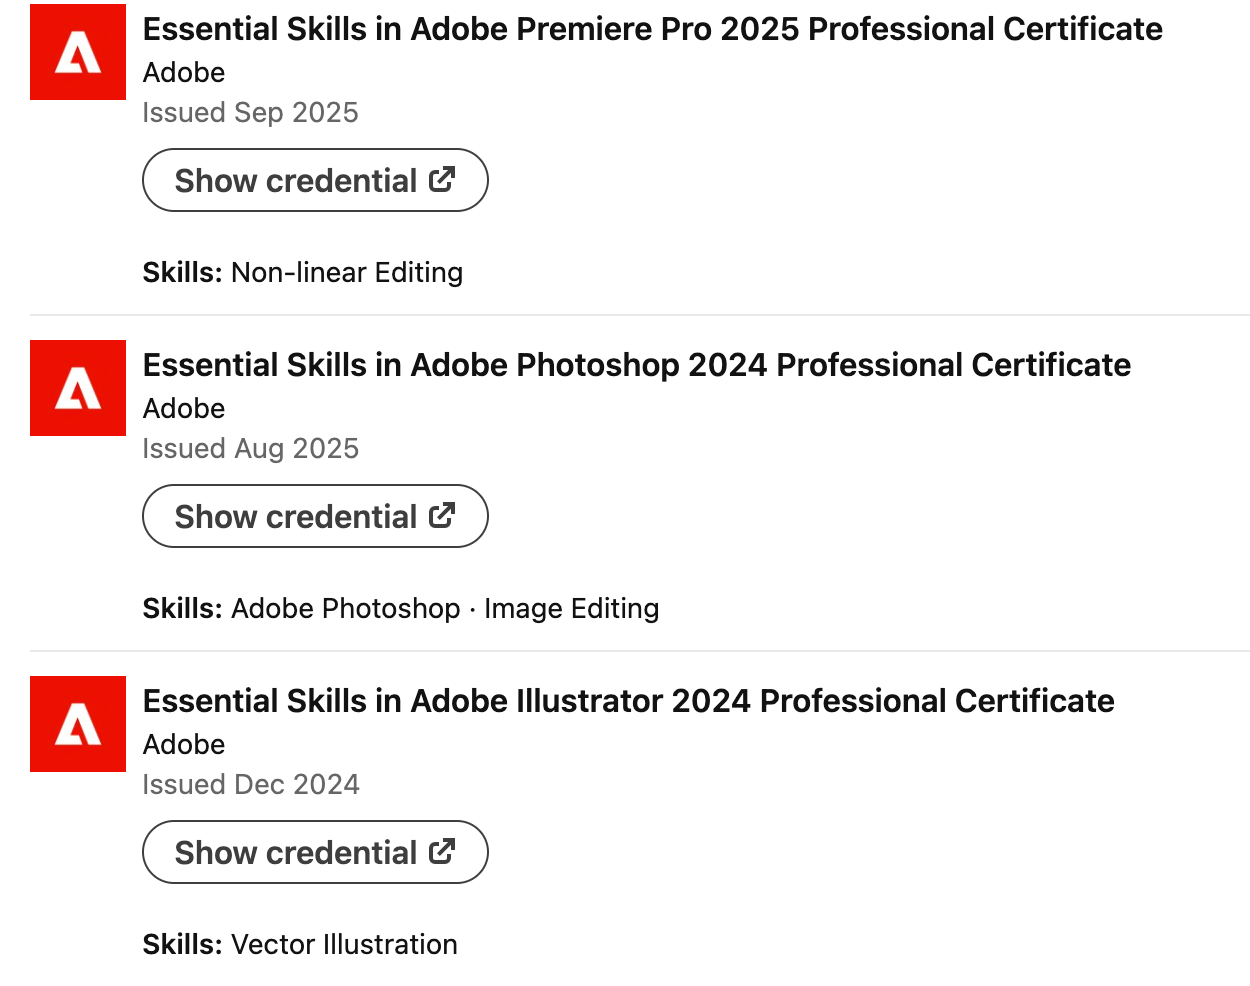Click external link icon for Photoshop credential
Screen dimensions: 1250x986
click(442, 516)
